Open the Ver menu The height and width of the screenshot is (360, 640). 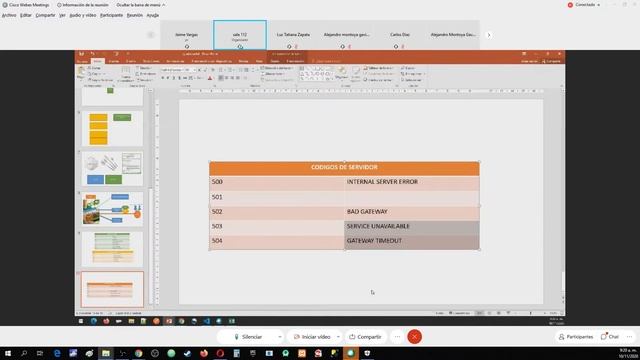coord(62,15)
